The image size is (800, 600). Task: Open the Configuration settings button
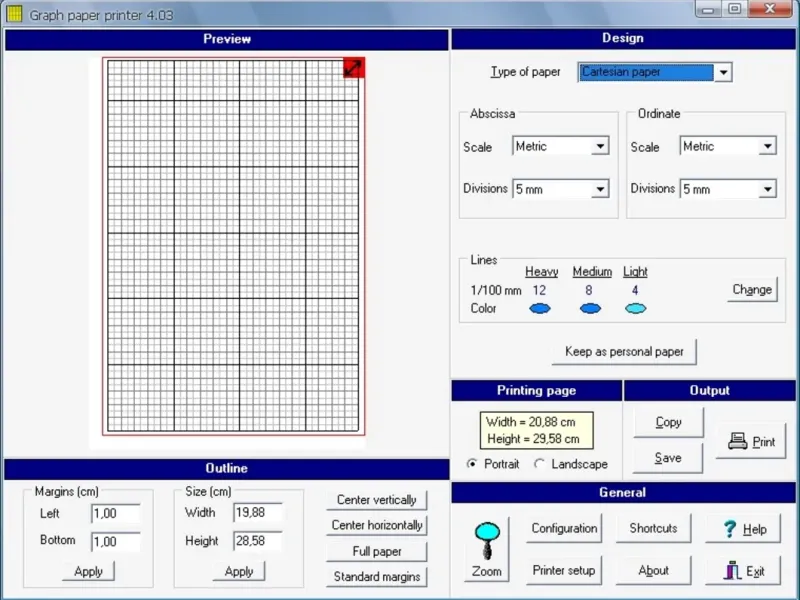564,528
